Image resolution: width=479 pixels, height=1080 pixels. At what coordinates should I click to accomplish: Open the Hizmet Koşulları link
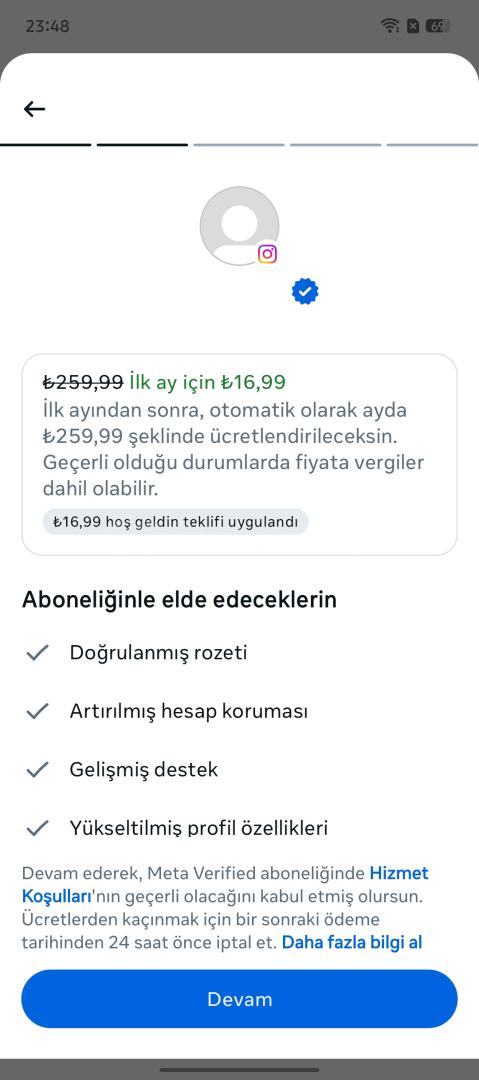click(225, 885)
